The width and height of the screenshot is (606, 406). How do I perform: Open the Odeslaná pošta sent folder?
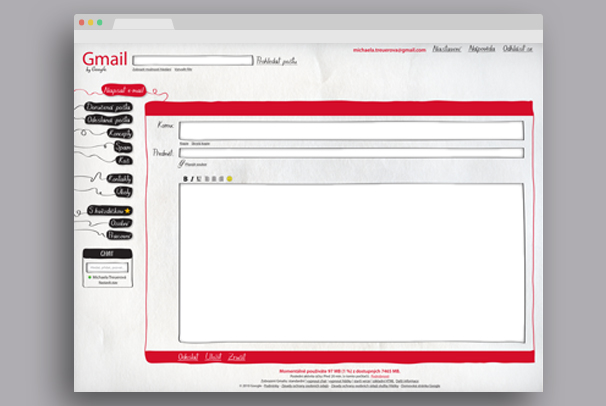(x=109, y=119)
